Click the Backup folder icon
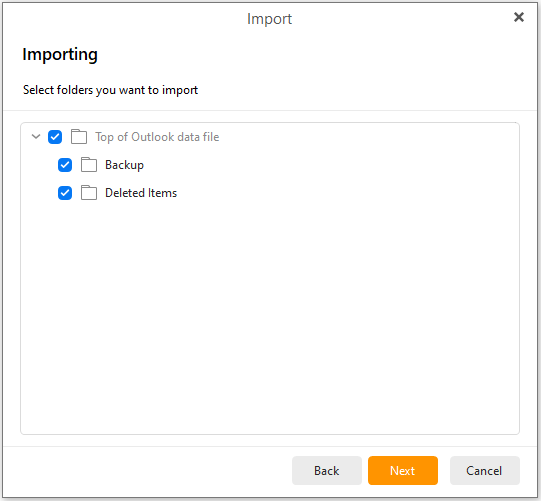 [89, 165]
